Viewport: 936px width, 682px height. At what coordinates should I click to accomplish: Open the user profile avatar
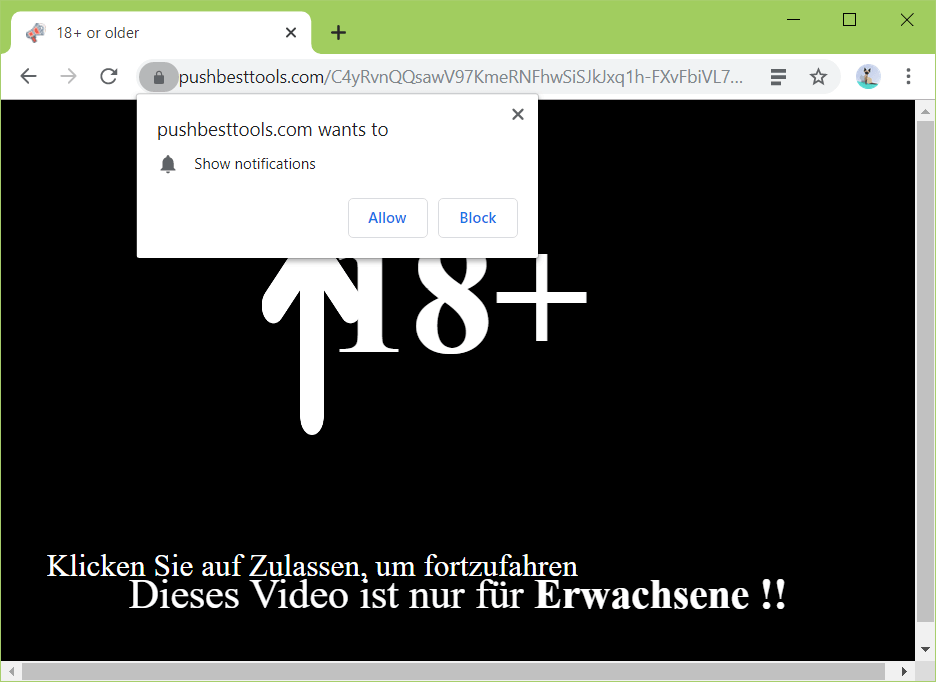(868, 77)
